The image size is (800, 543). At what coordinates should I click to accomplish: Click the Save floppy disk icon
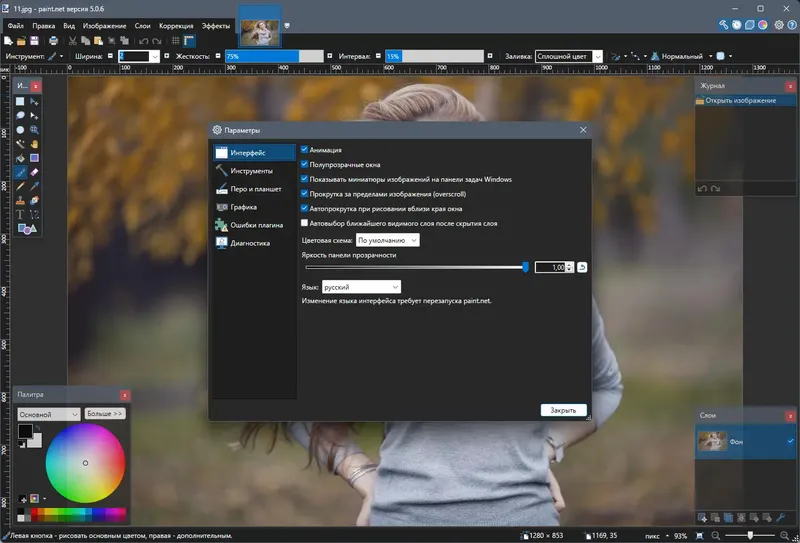click(x=34, y=41)
